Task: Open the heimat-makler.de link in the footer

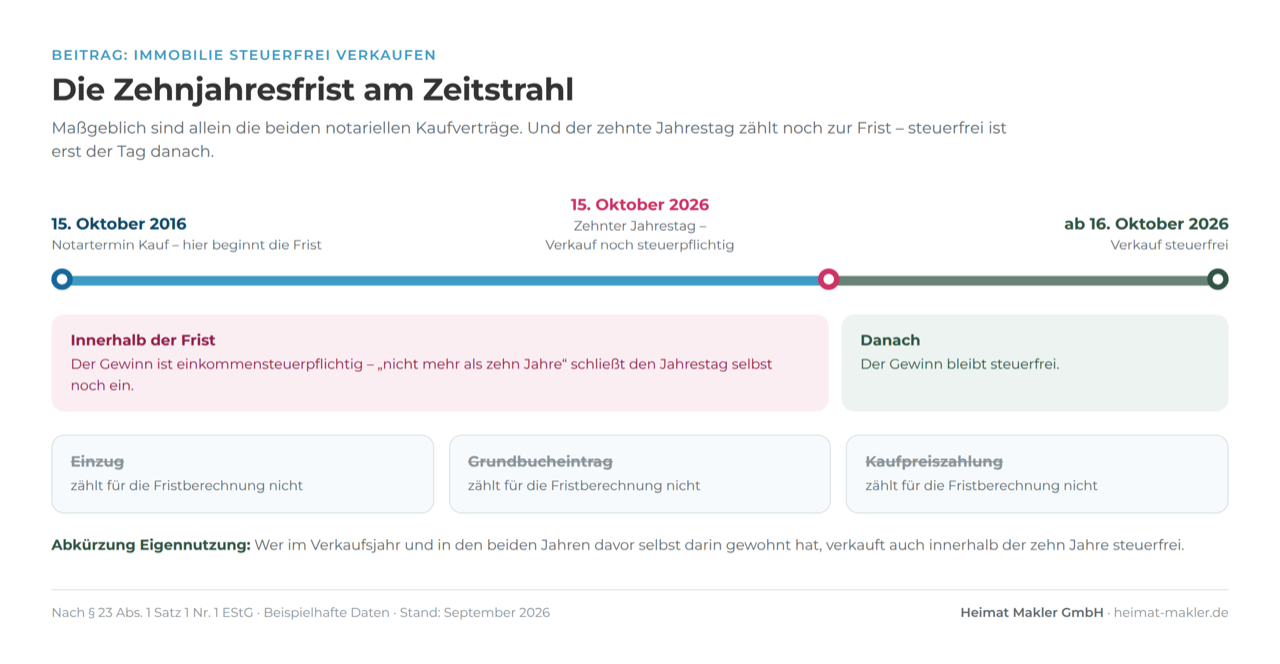Action: click(x=1171, y=612)
